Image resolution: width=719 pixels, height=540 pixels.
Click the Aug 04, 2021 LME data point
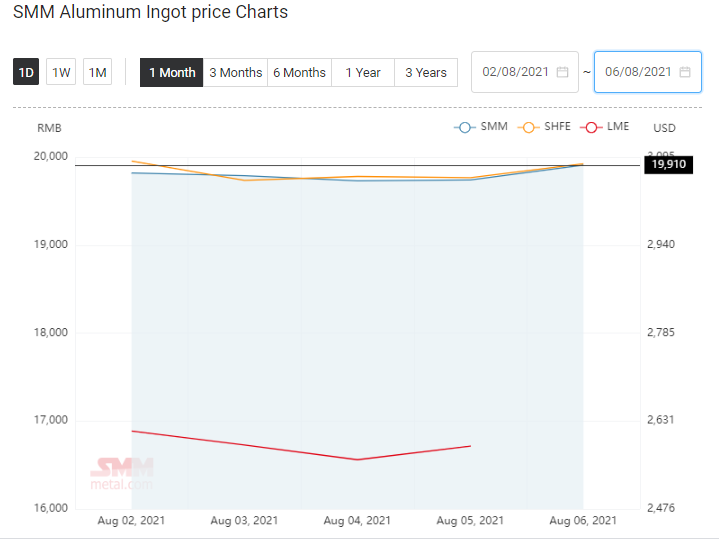click(357, 459)
